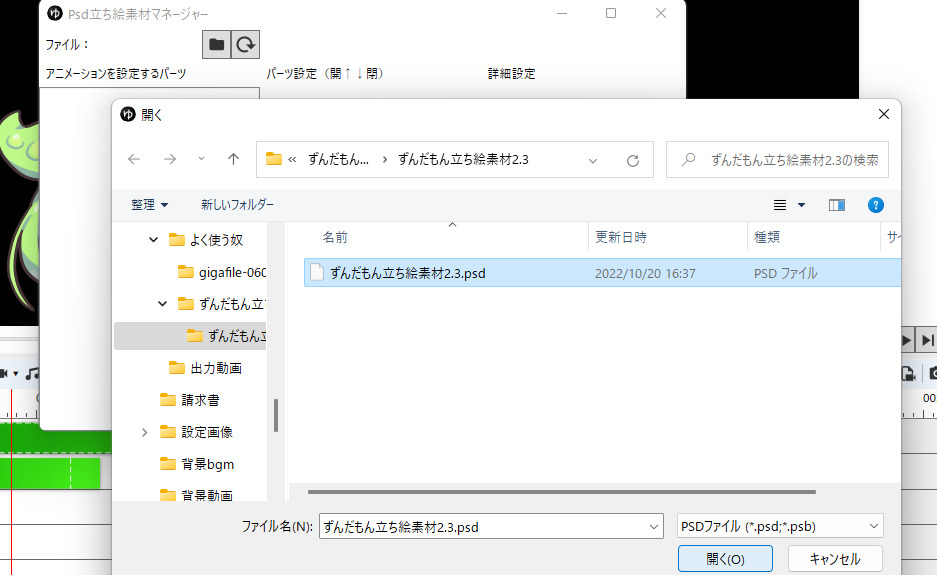Click the キャンセル button

click(x=835, y=559)
